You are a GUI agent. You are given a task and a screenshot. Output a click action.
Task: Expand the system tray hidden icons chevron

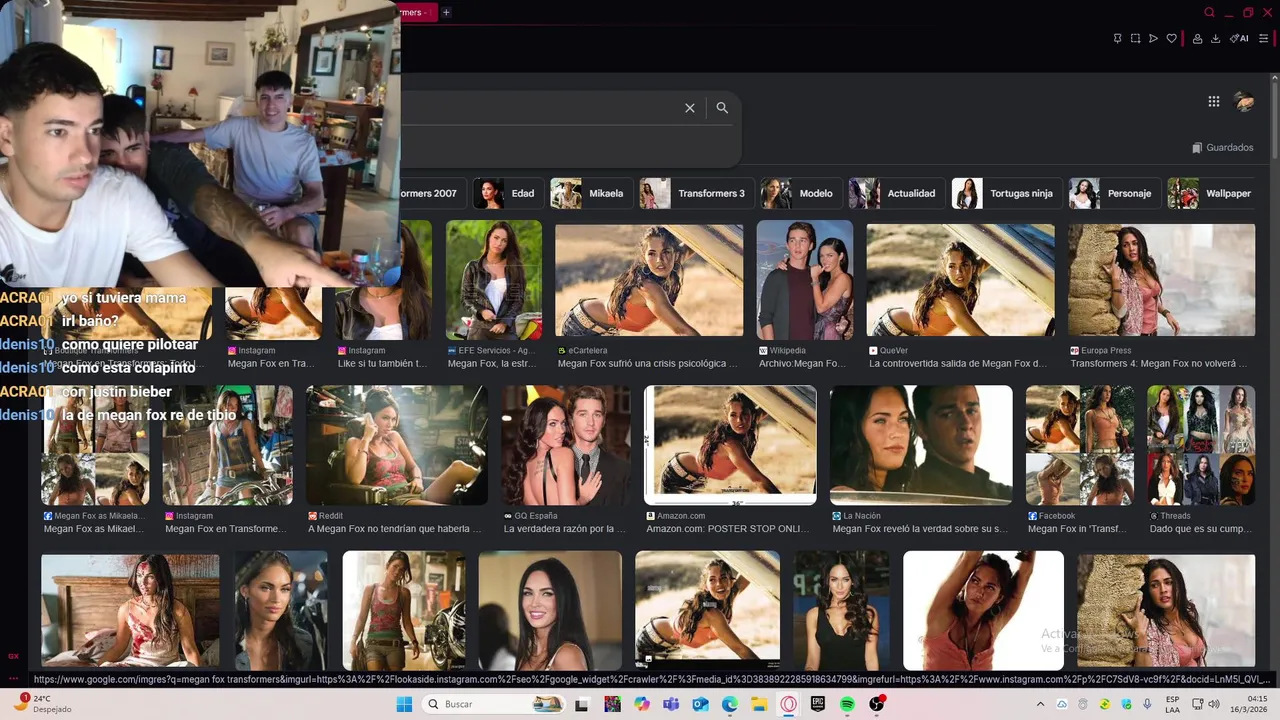point(1040,704)
